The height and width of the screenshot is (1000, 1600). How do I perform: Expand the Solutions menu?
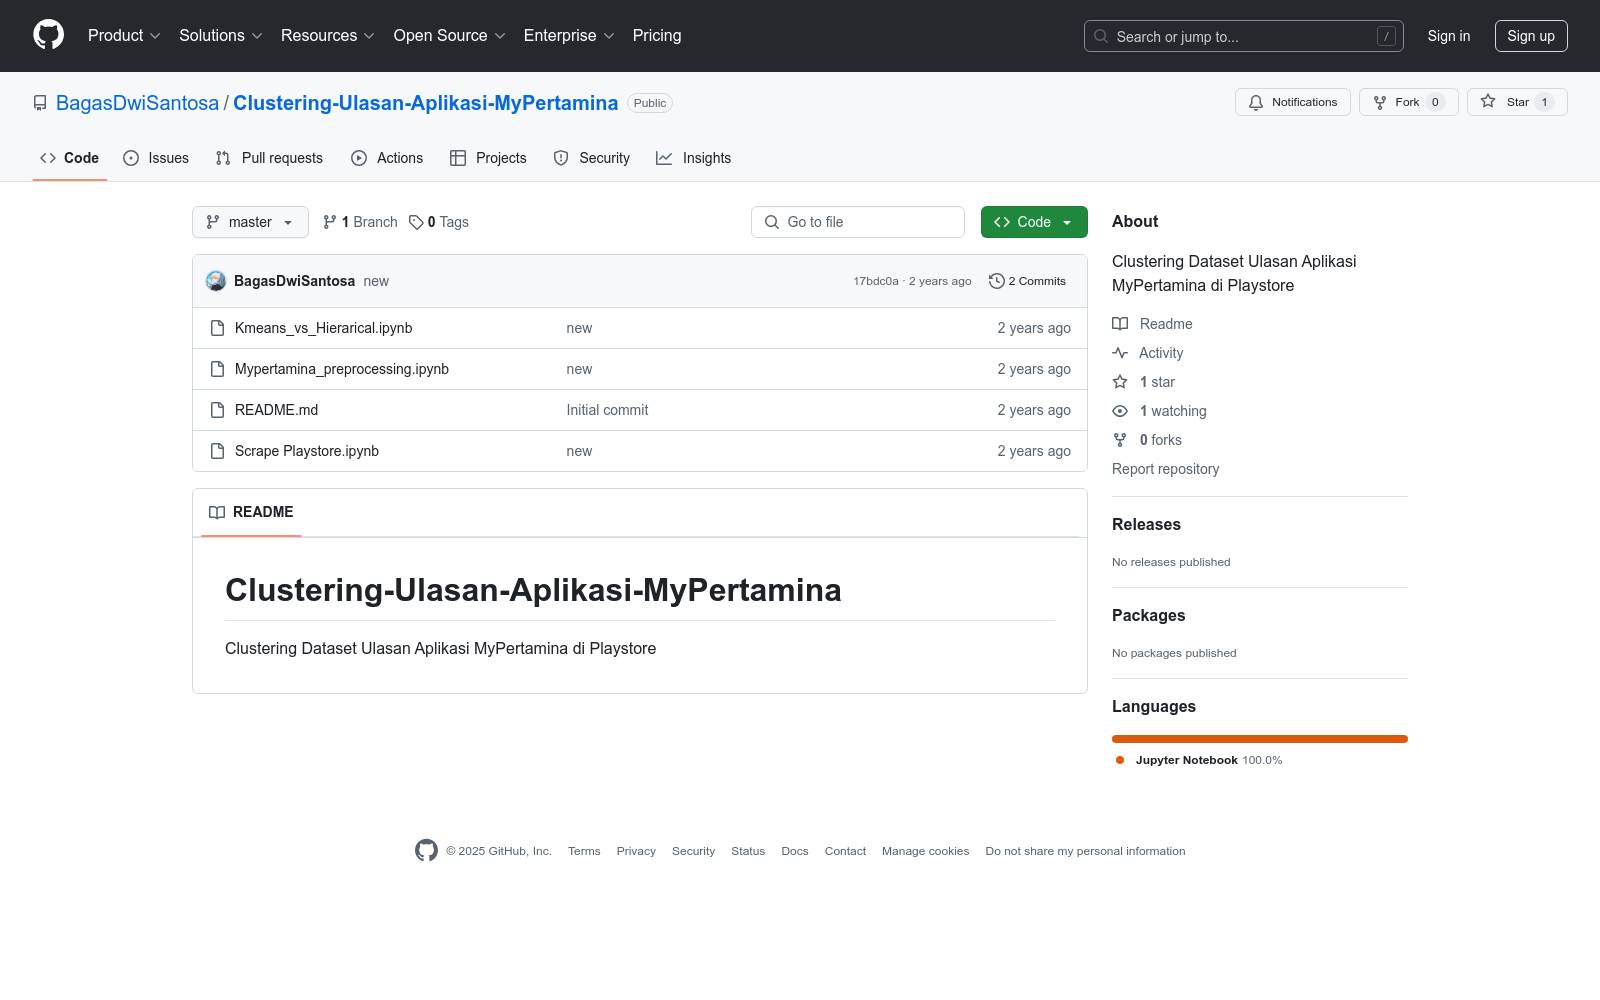pyautogui.click(x=220, y=35)
